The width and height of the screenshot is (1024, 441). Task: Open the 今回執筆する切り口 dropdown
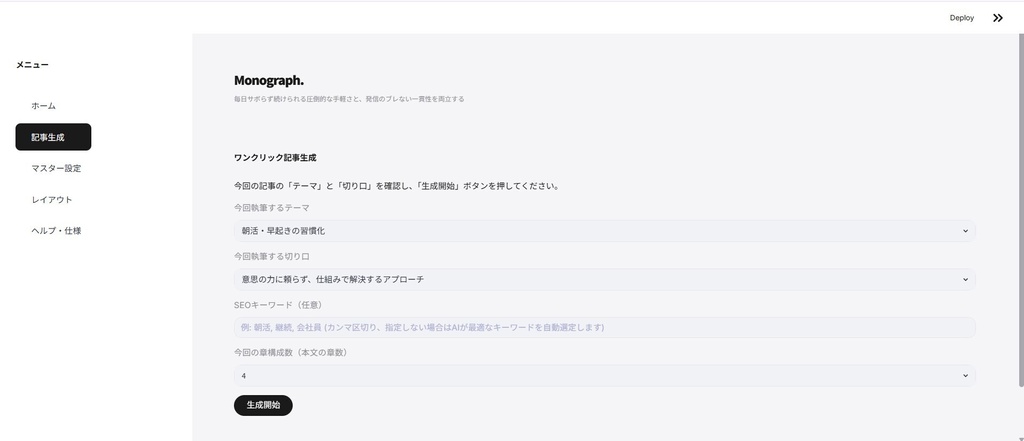click(x=605, y=280)
